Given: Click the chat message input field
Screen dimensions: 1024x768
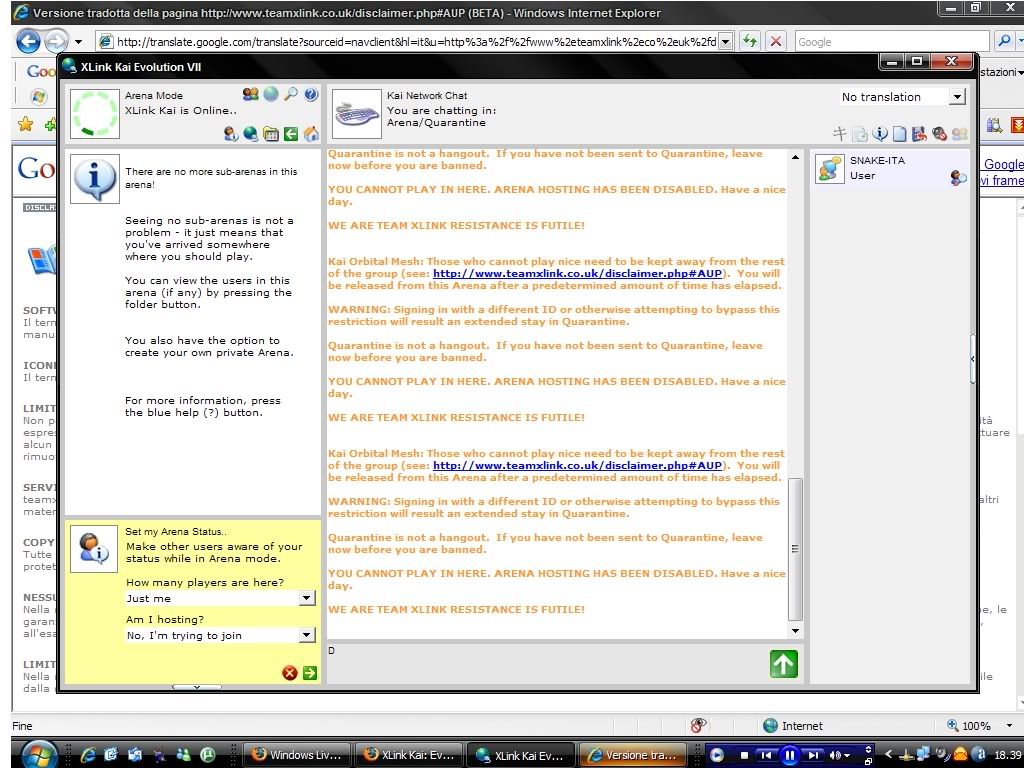Looking at the screenshot, I should pos(547,664).
